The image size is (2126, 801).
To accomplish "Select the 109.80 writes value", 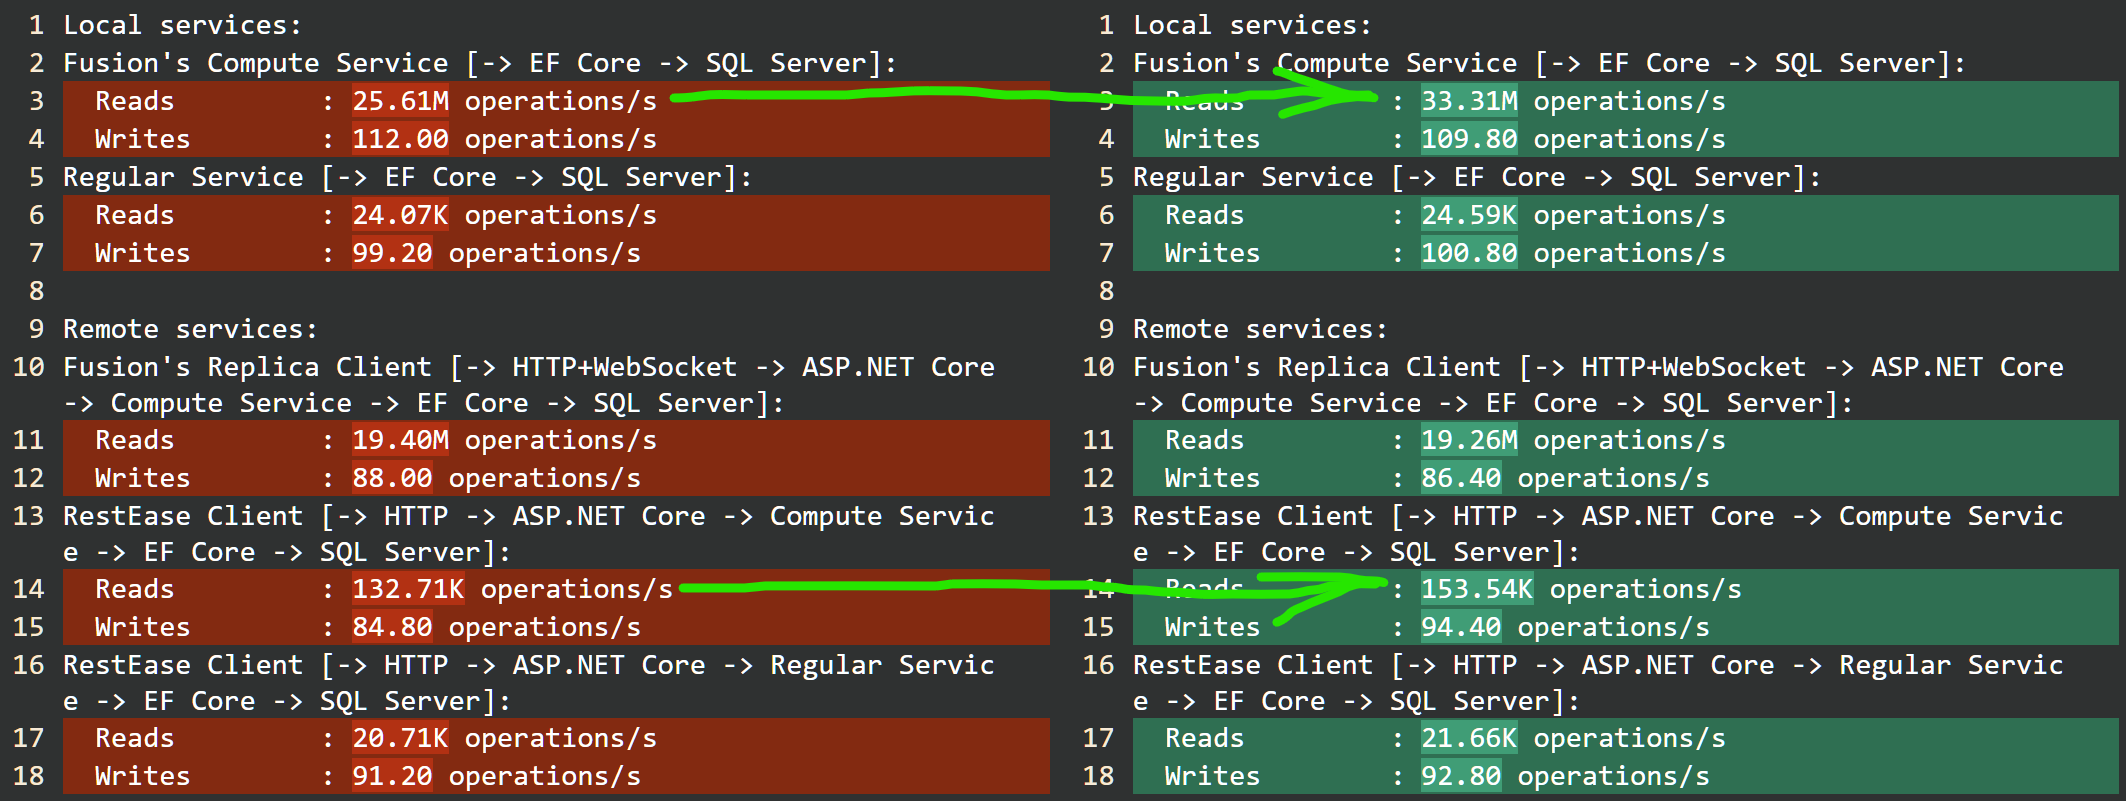I will 1469,139.
